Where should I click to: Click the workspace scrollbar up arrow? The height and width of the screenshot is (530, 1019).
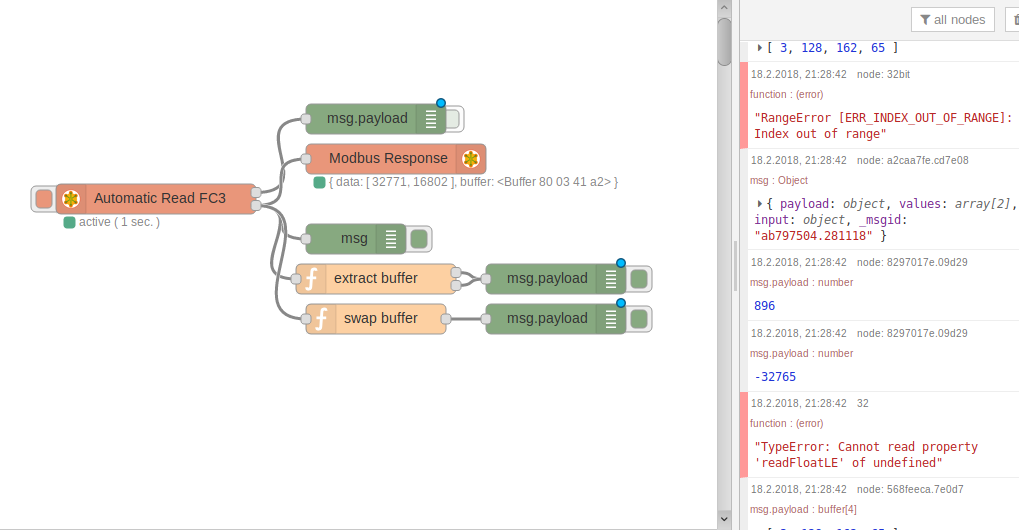pos(725,8)
